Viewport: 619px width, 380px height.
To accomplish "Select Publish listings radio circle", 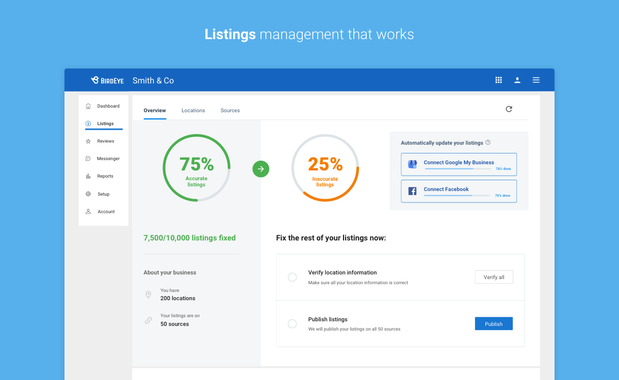I will (x=292, y=324).
